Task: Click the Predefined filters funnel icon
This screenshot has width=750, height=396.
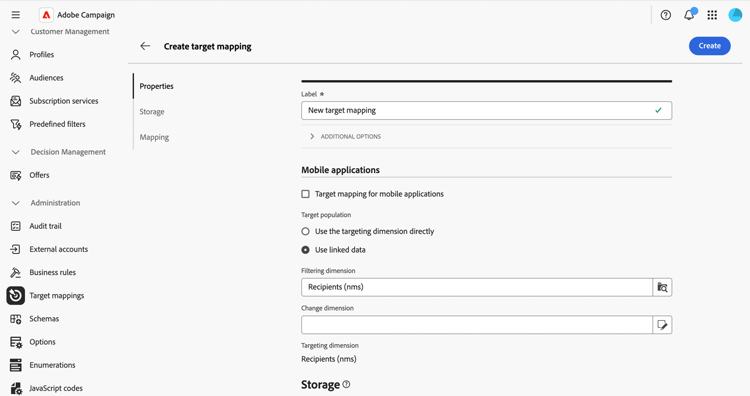Action: point(16,124)
